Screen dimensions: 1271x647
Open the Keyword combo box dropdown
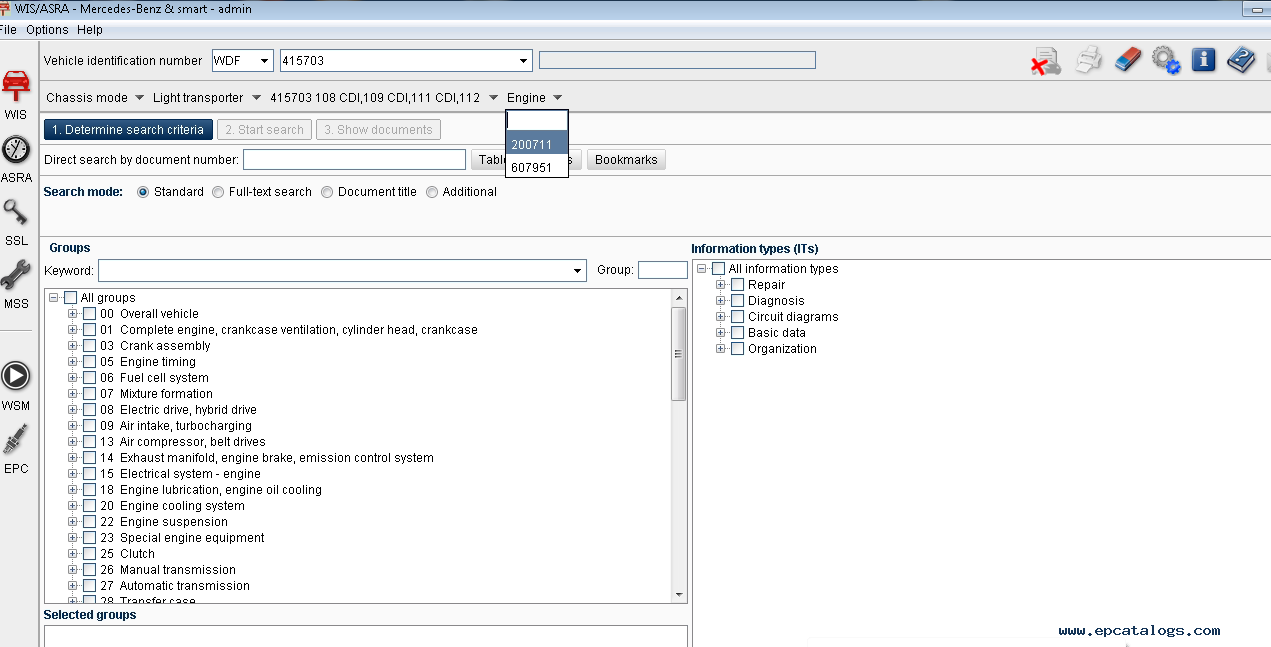point(577,271)
